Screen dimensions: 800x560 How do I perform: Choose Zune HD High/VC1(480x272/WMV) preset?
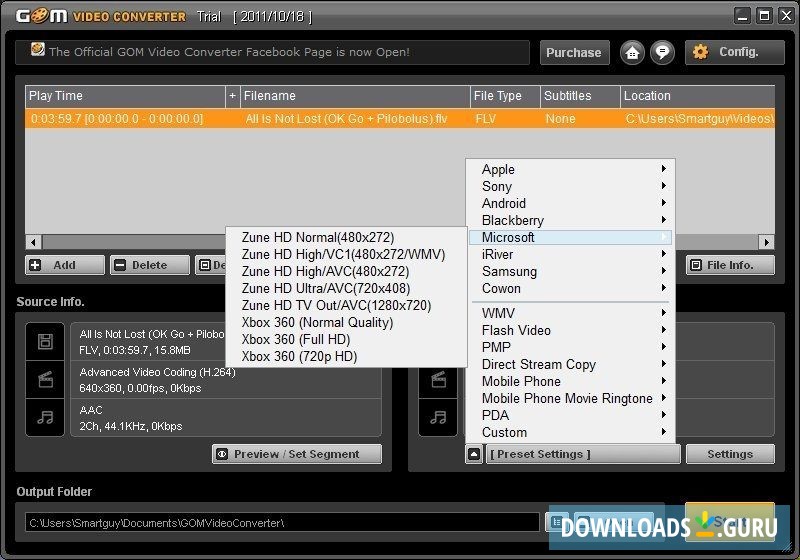pos(346,254)
